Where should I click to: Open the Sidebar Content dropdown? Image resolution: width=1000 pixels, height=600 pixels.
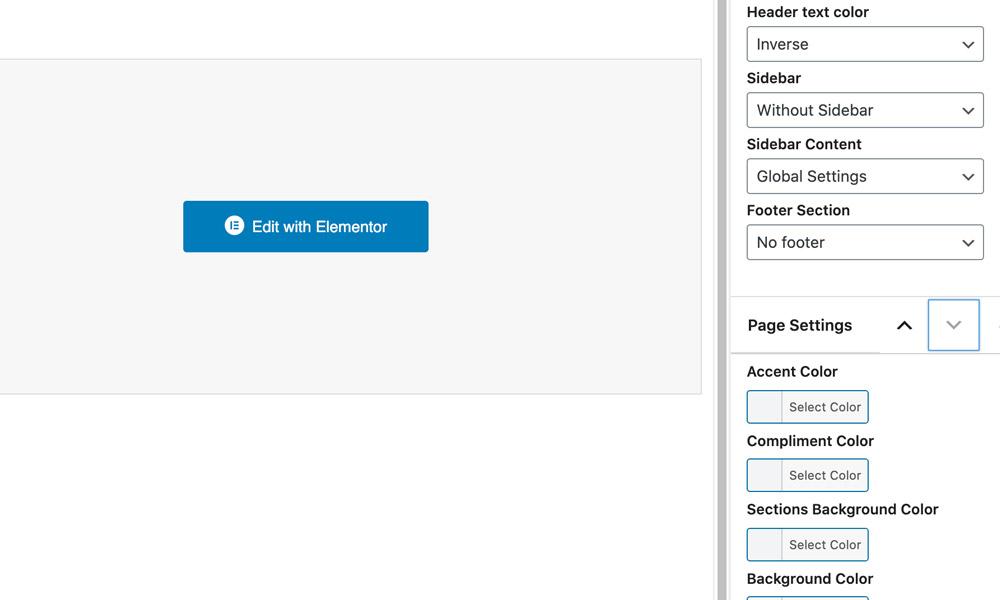point(865,176)
